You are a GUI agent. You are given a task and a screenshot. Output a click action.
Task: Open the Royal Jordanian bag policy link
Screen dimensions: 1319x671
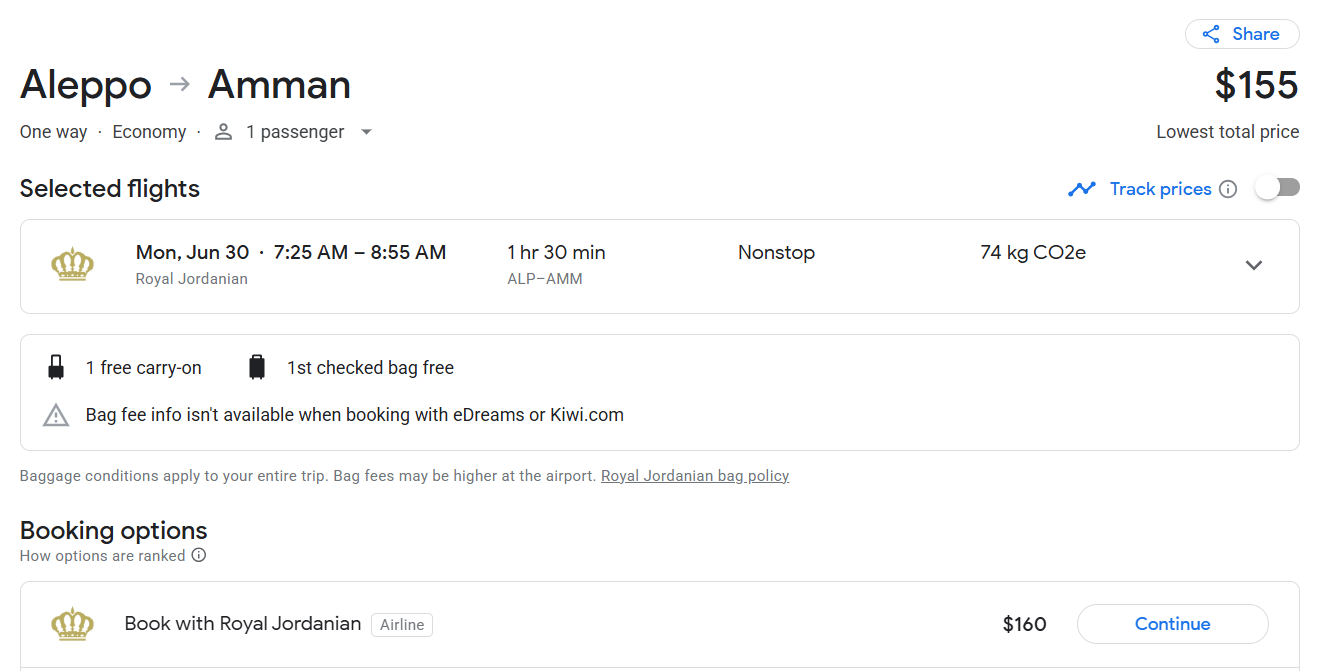tap(695, 476)
